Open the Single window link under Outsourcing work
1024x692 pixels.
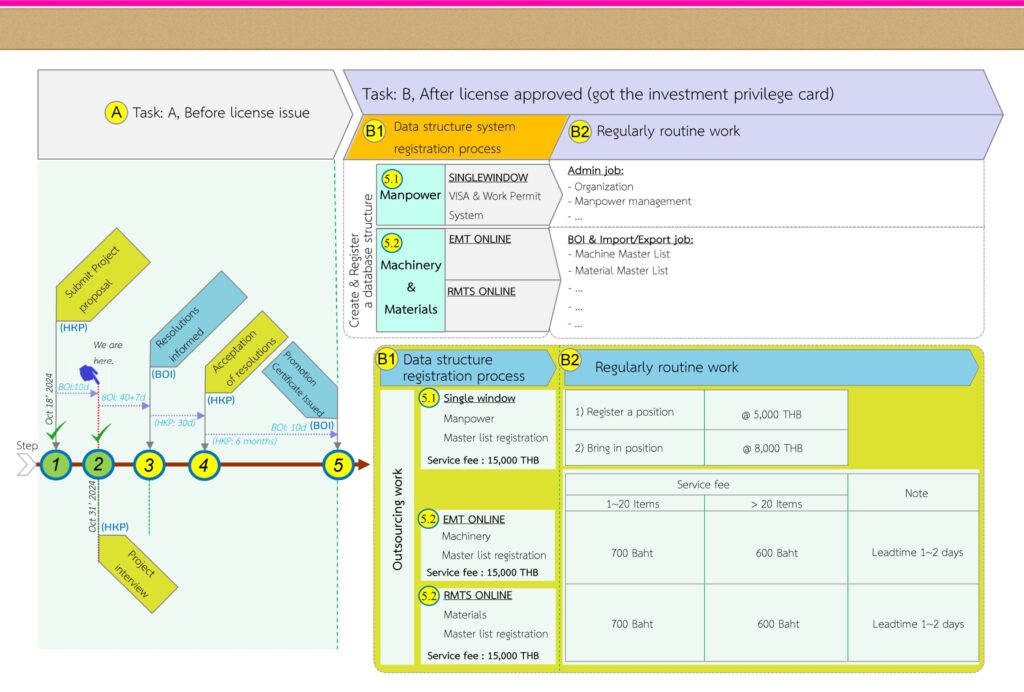[x=479, y=398]
